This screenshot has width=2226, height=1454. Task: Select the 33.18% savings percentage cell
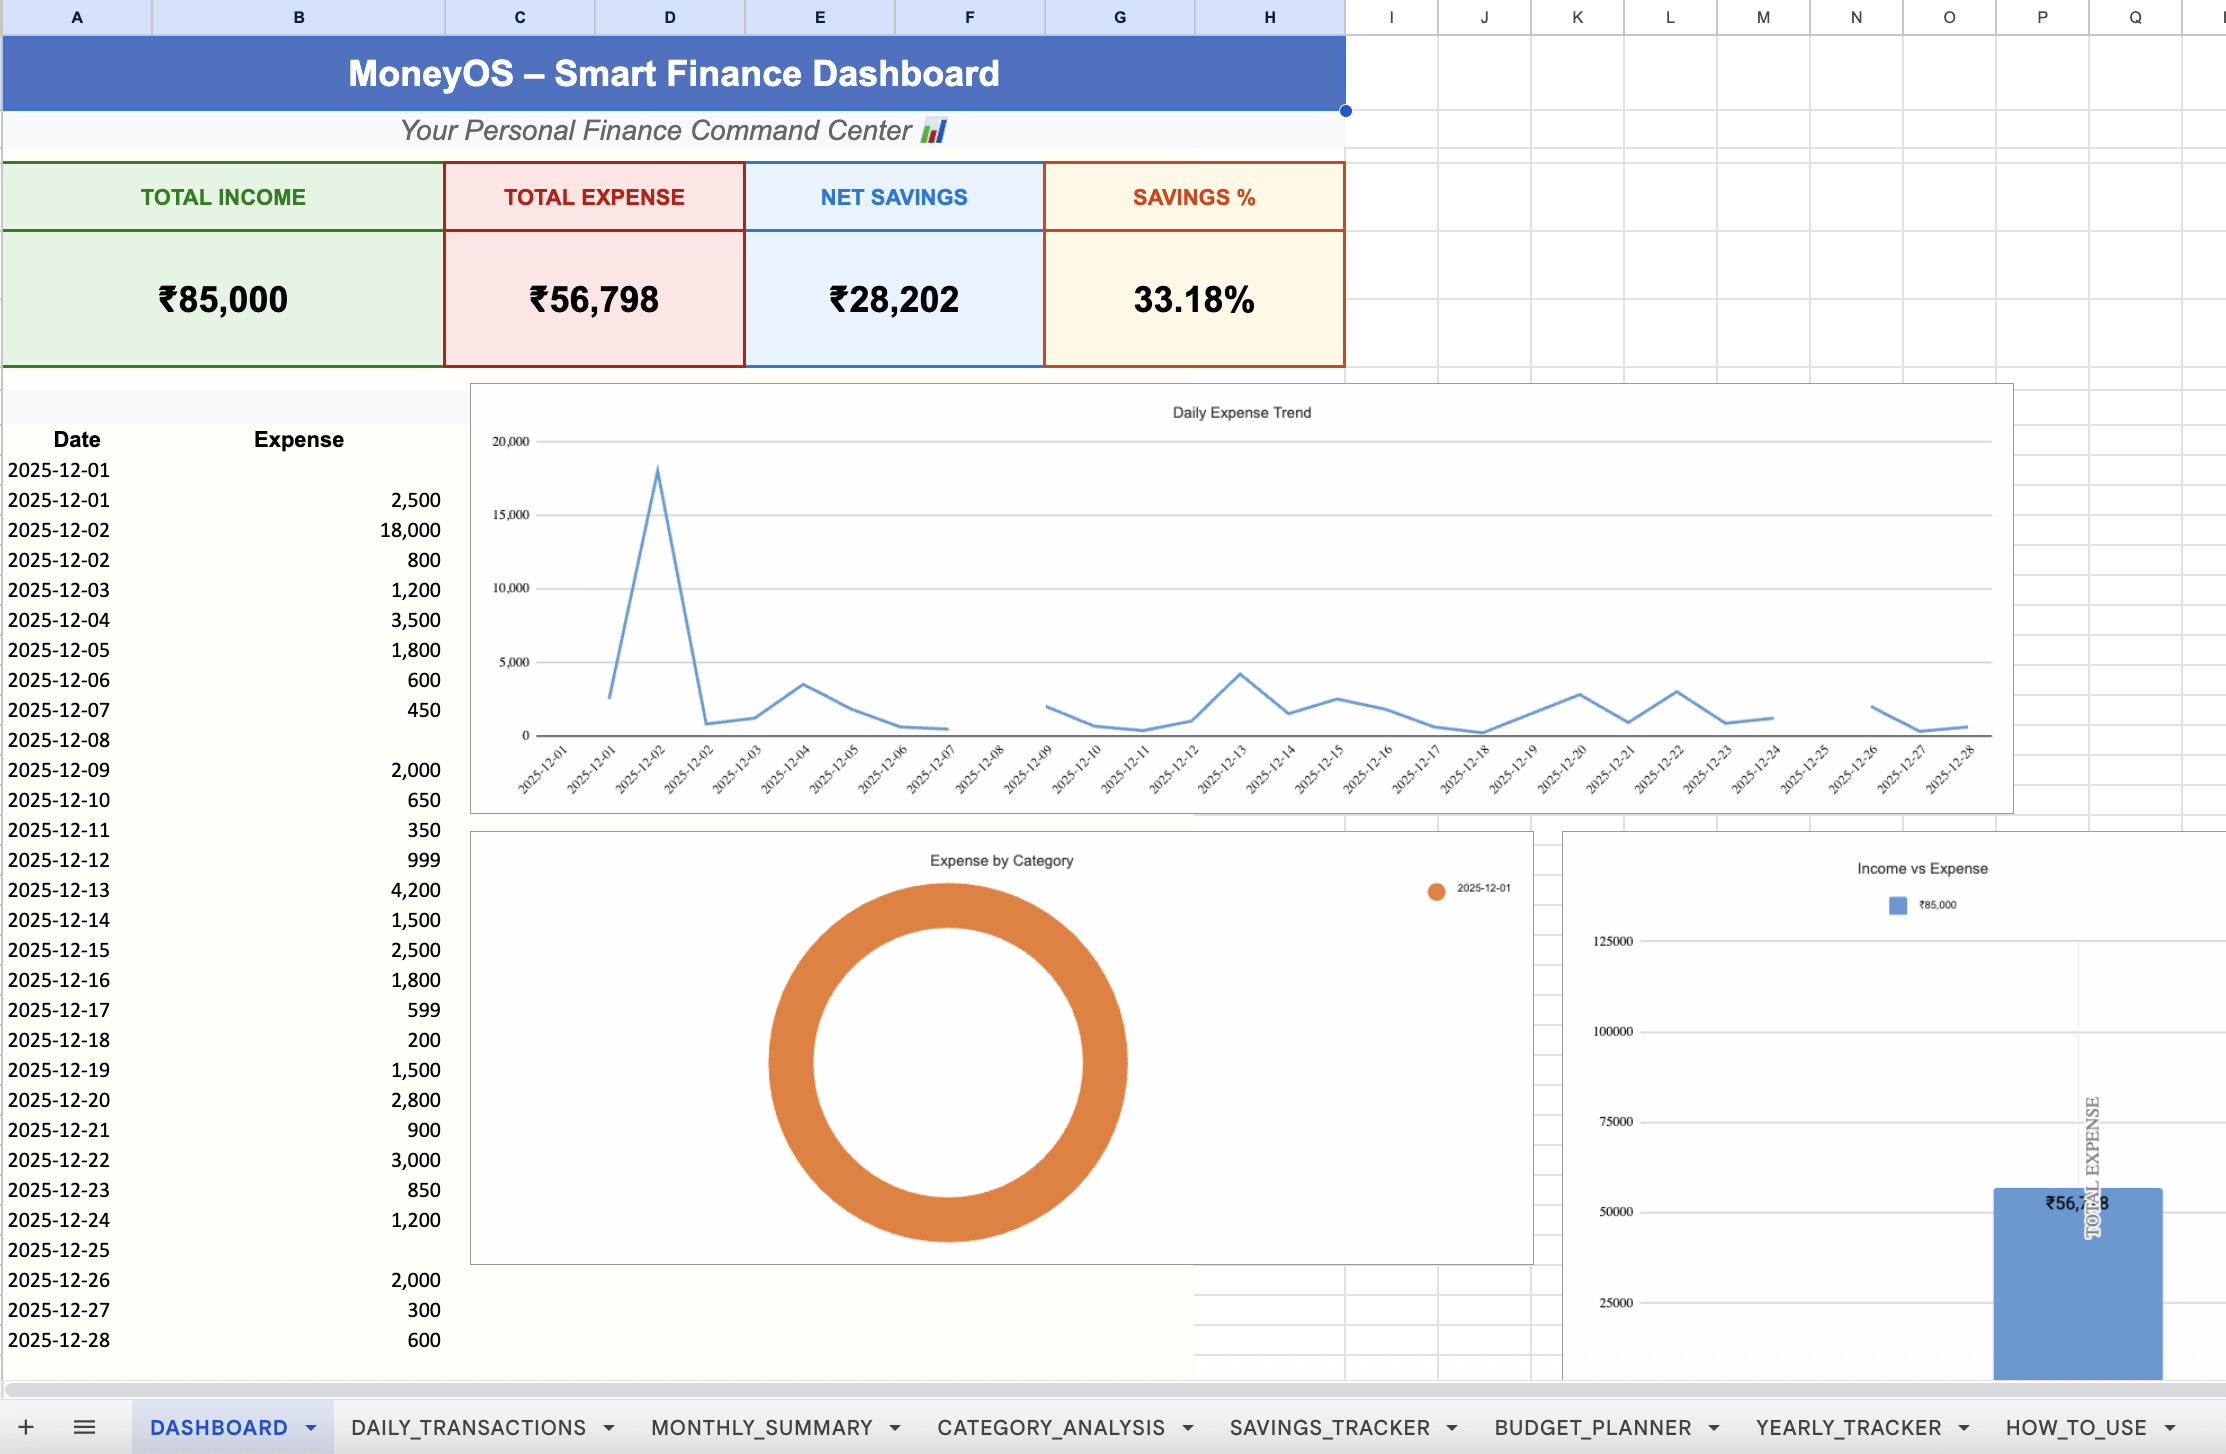[x=1194, y=298]
